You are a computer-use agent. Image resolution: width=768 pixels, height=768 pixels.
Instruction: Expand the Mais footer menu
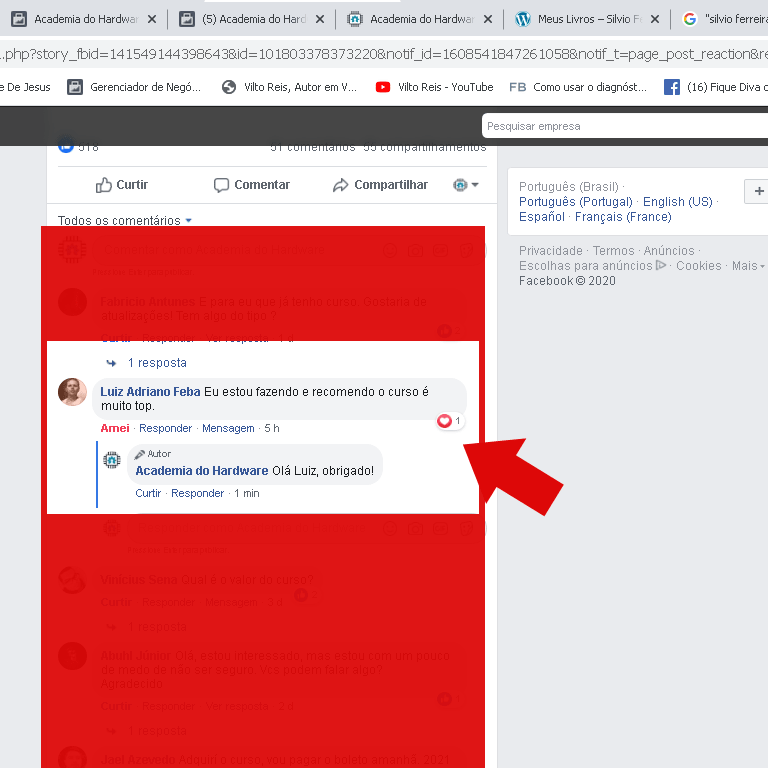[748, 265]
